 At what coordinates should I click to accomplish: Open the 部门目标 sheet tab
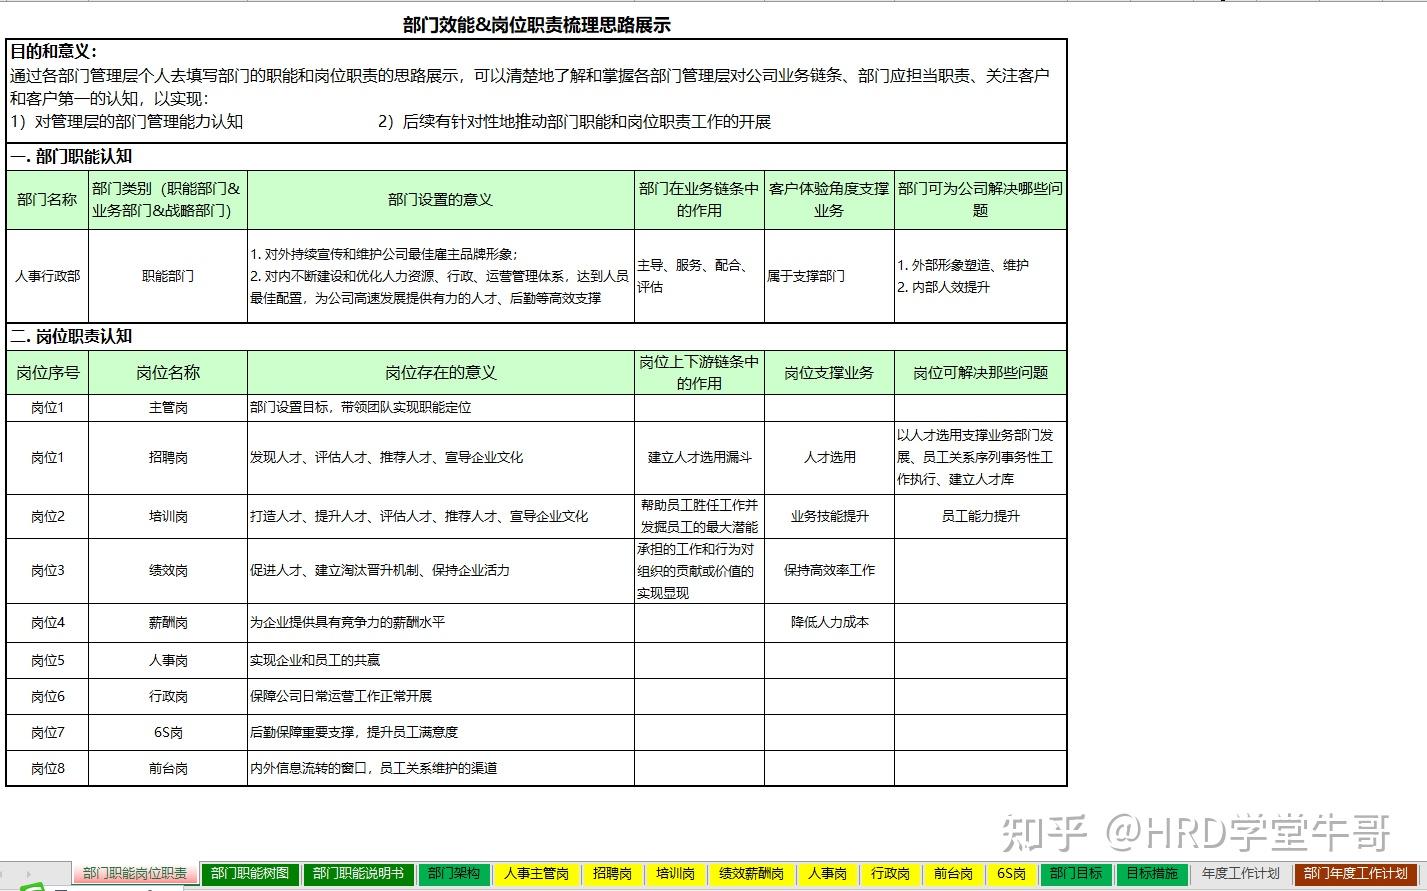(1076, 873)
